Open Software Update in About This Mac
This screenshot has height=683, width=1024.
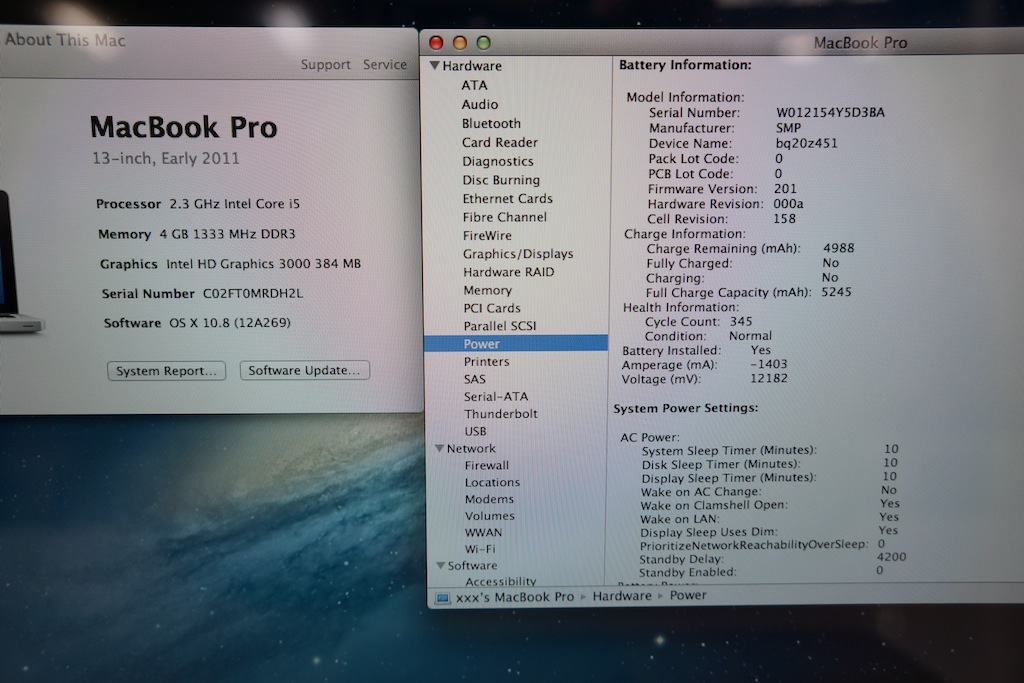(304, 370)
